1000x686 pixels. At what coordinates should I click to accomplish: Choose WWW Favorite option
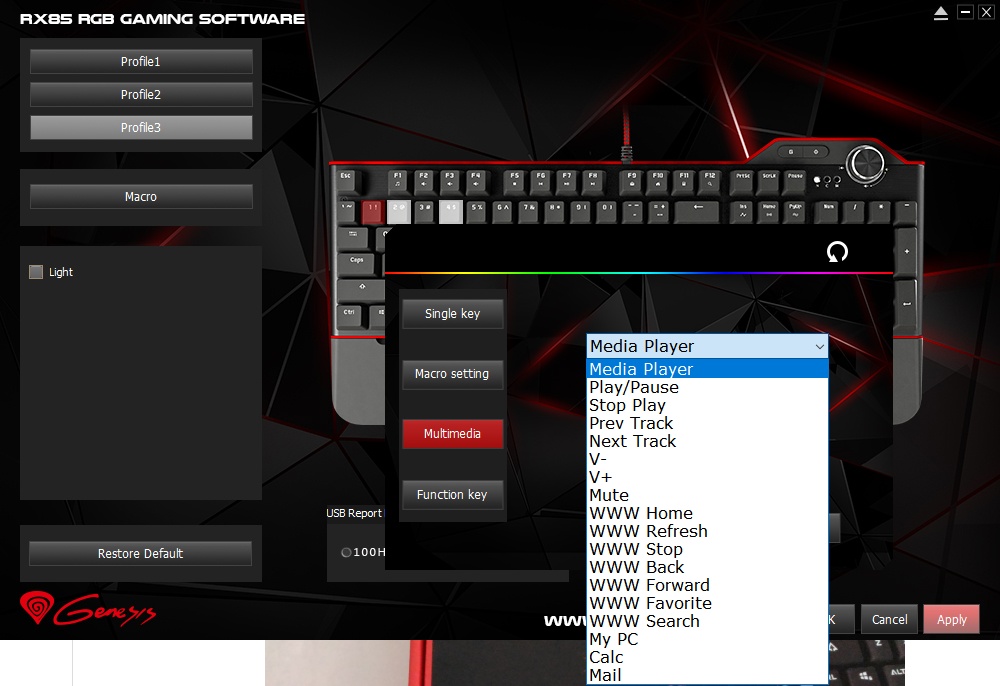pos(707,603)
